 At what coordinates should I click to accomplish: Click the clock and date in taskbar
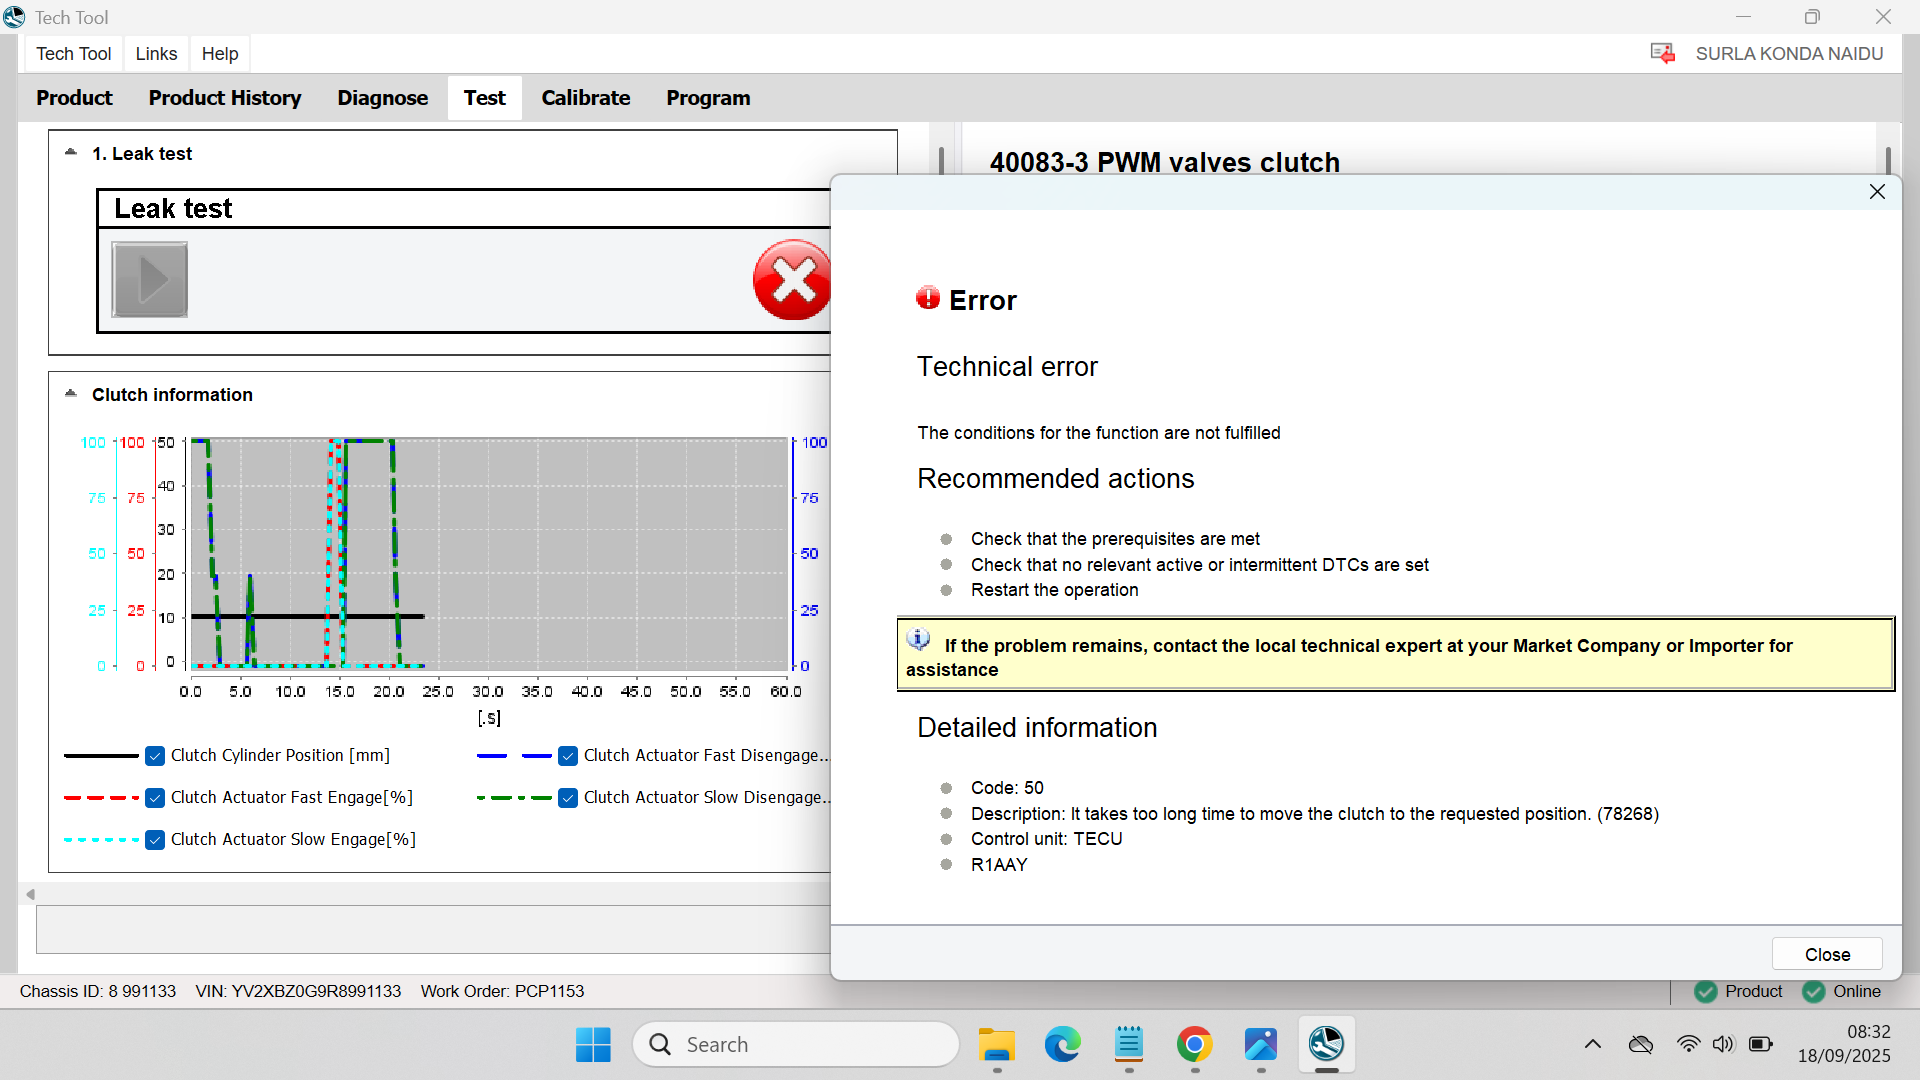click(1844, 1044)
